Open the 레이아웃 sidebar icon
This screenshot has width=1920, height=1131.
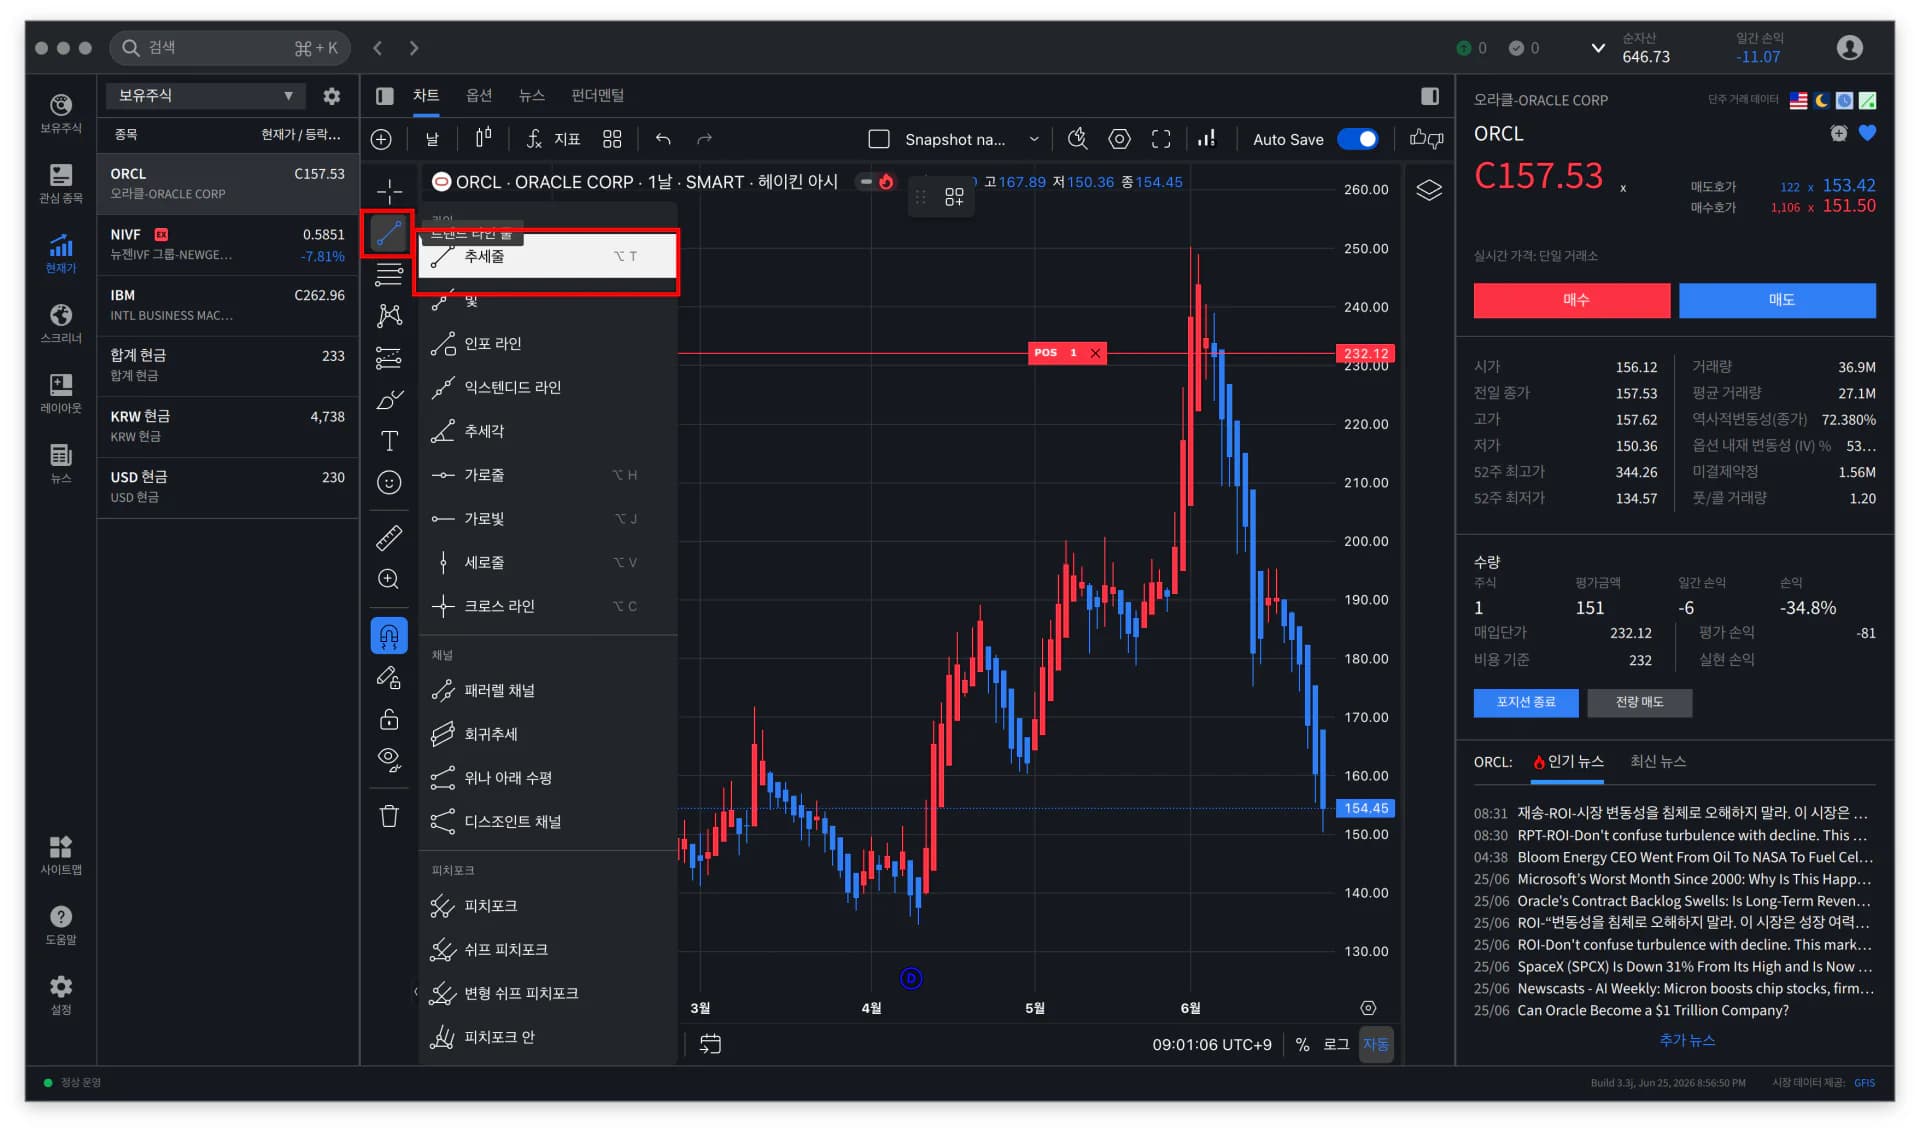tap(61, 393)
